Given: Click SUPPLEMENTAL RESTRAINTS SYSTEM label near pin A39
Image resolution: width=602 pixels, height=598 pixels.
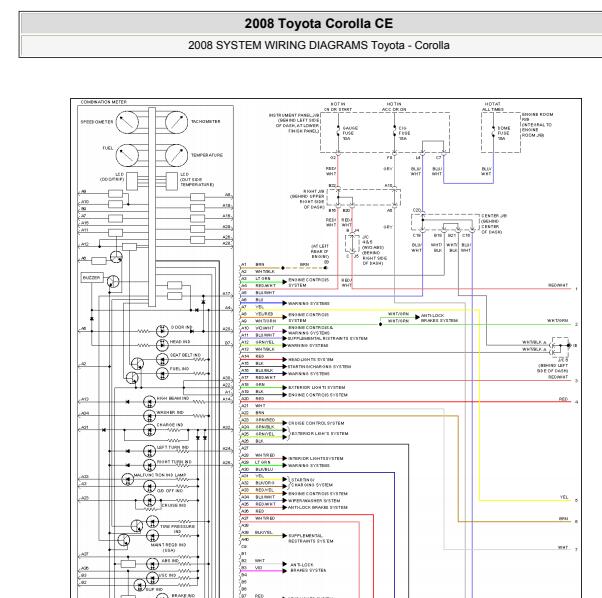Looking at the screenshot, I should [x=311, y=538].
